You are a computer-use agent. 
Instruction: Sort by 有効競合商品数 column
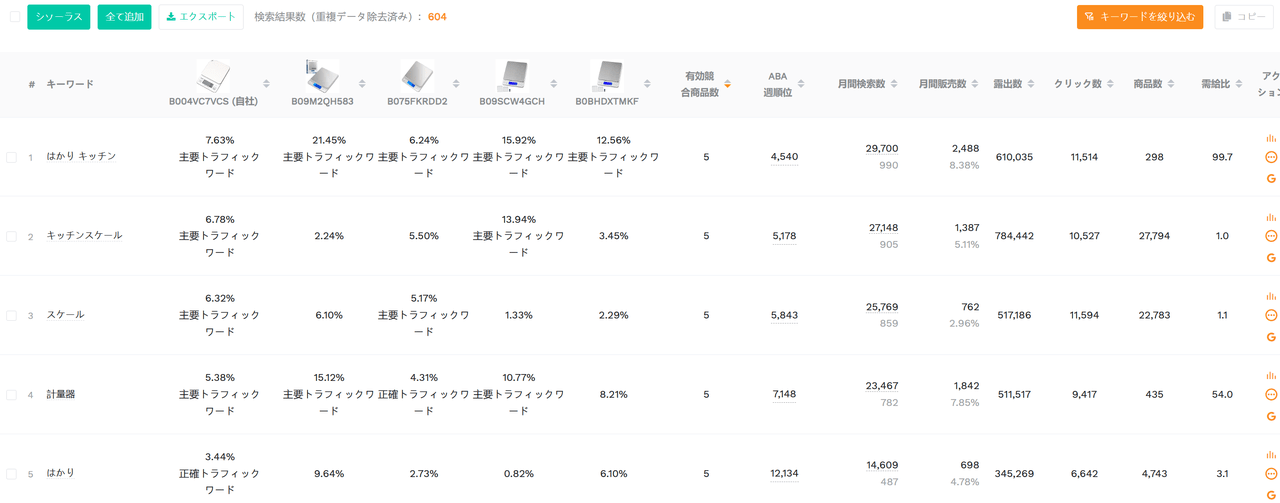pos(728,84)
